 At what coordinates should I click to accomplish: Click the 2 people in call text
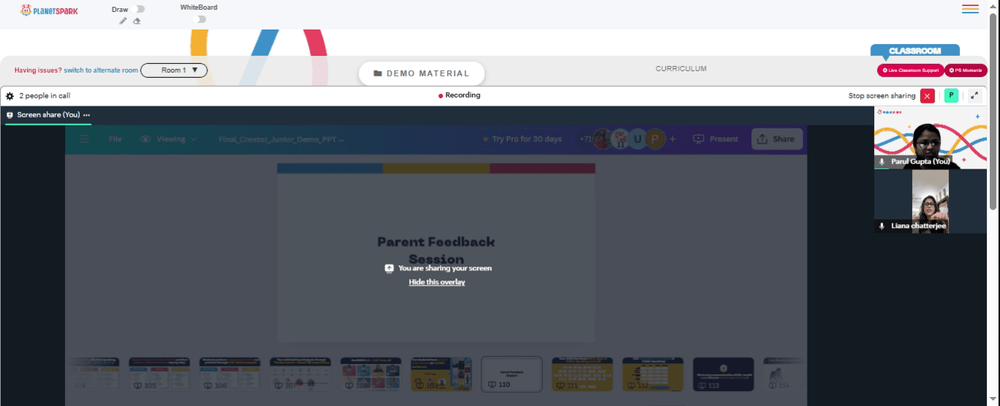(45, 96)
